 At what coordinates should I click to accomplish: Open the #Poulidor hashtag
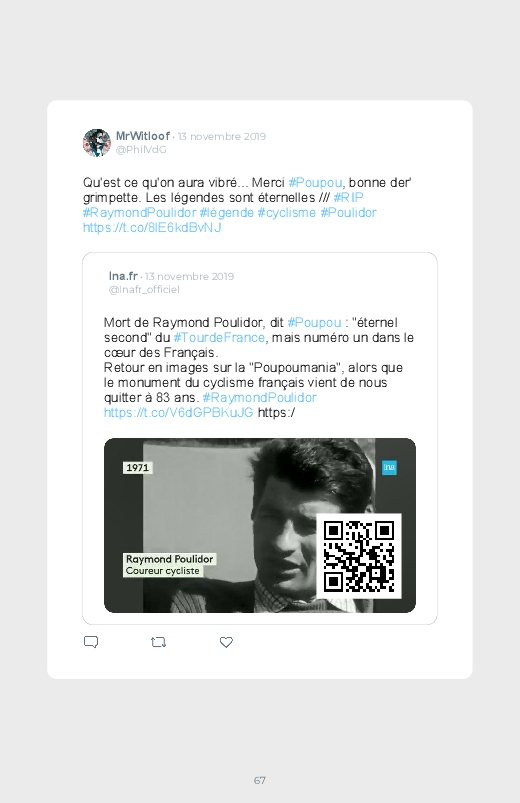348,213
